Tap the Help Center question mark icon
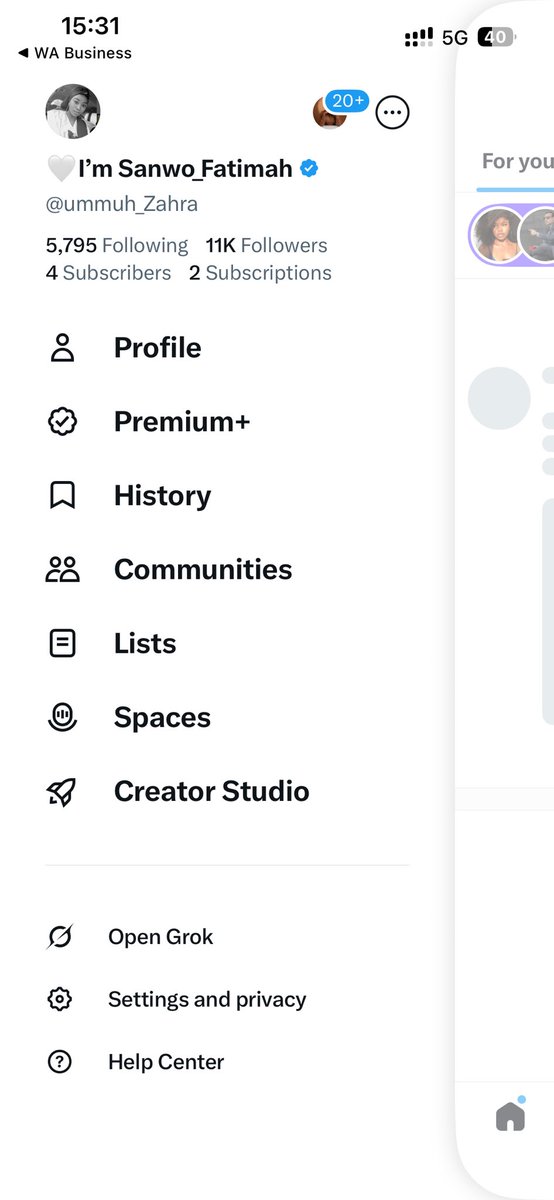Screen dimensions: 554x1200 [x=60, y=1062]
